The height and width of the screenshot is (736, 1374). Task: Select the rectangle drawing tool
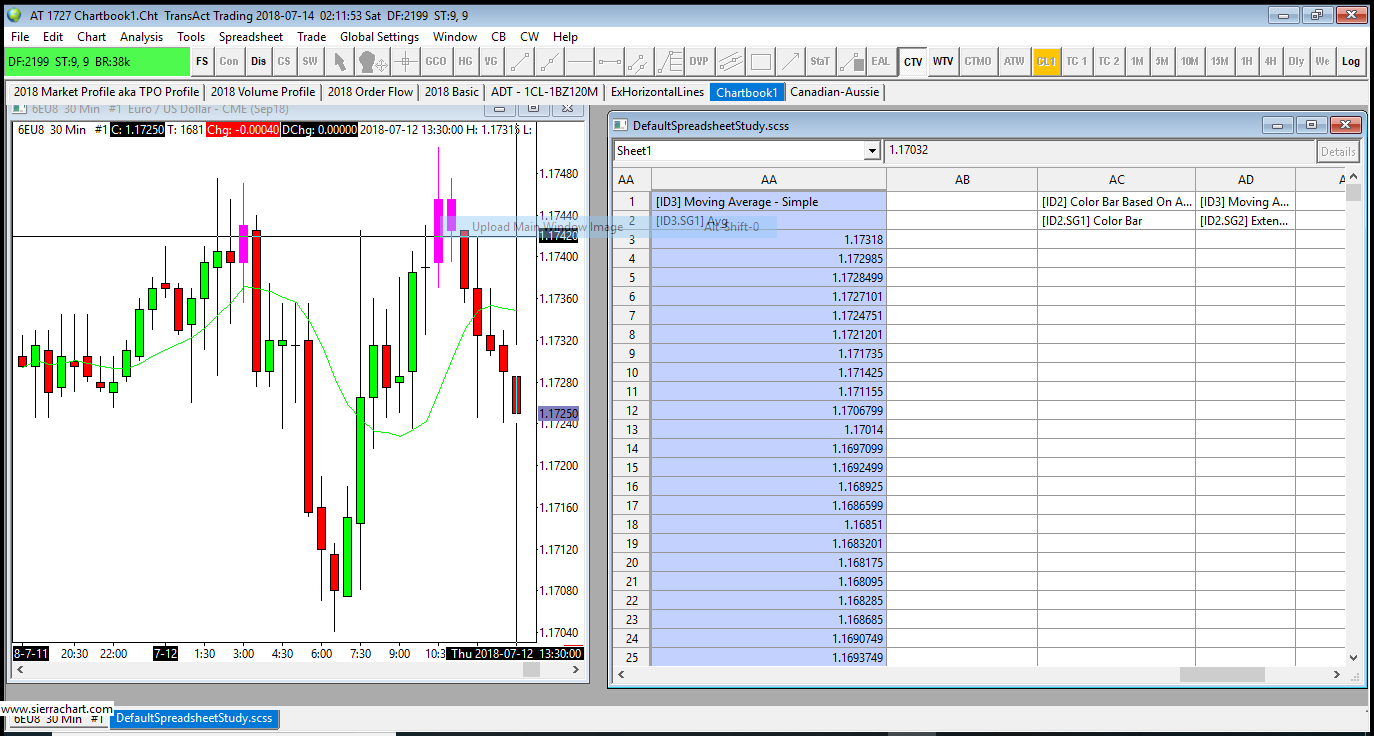(x=761, y=61)
